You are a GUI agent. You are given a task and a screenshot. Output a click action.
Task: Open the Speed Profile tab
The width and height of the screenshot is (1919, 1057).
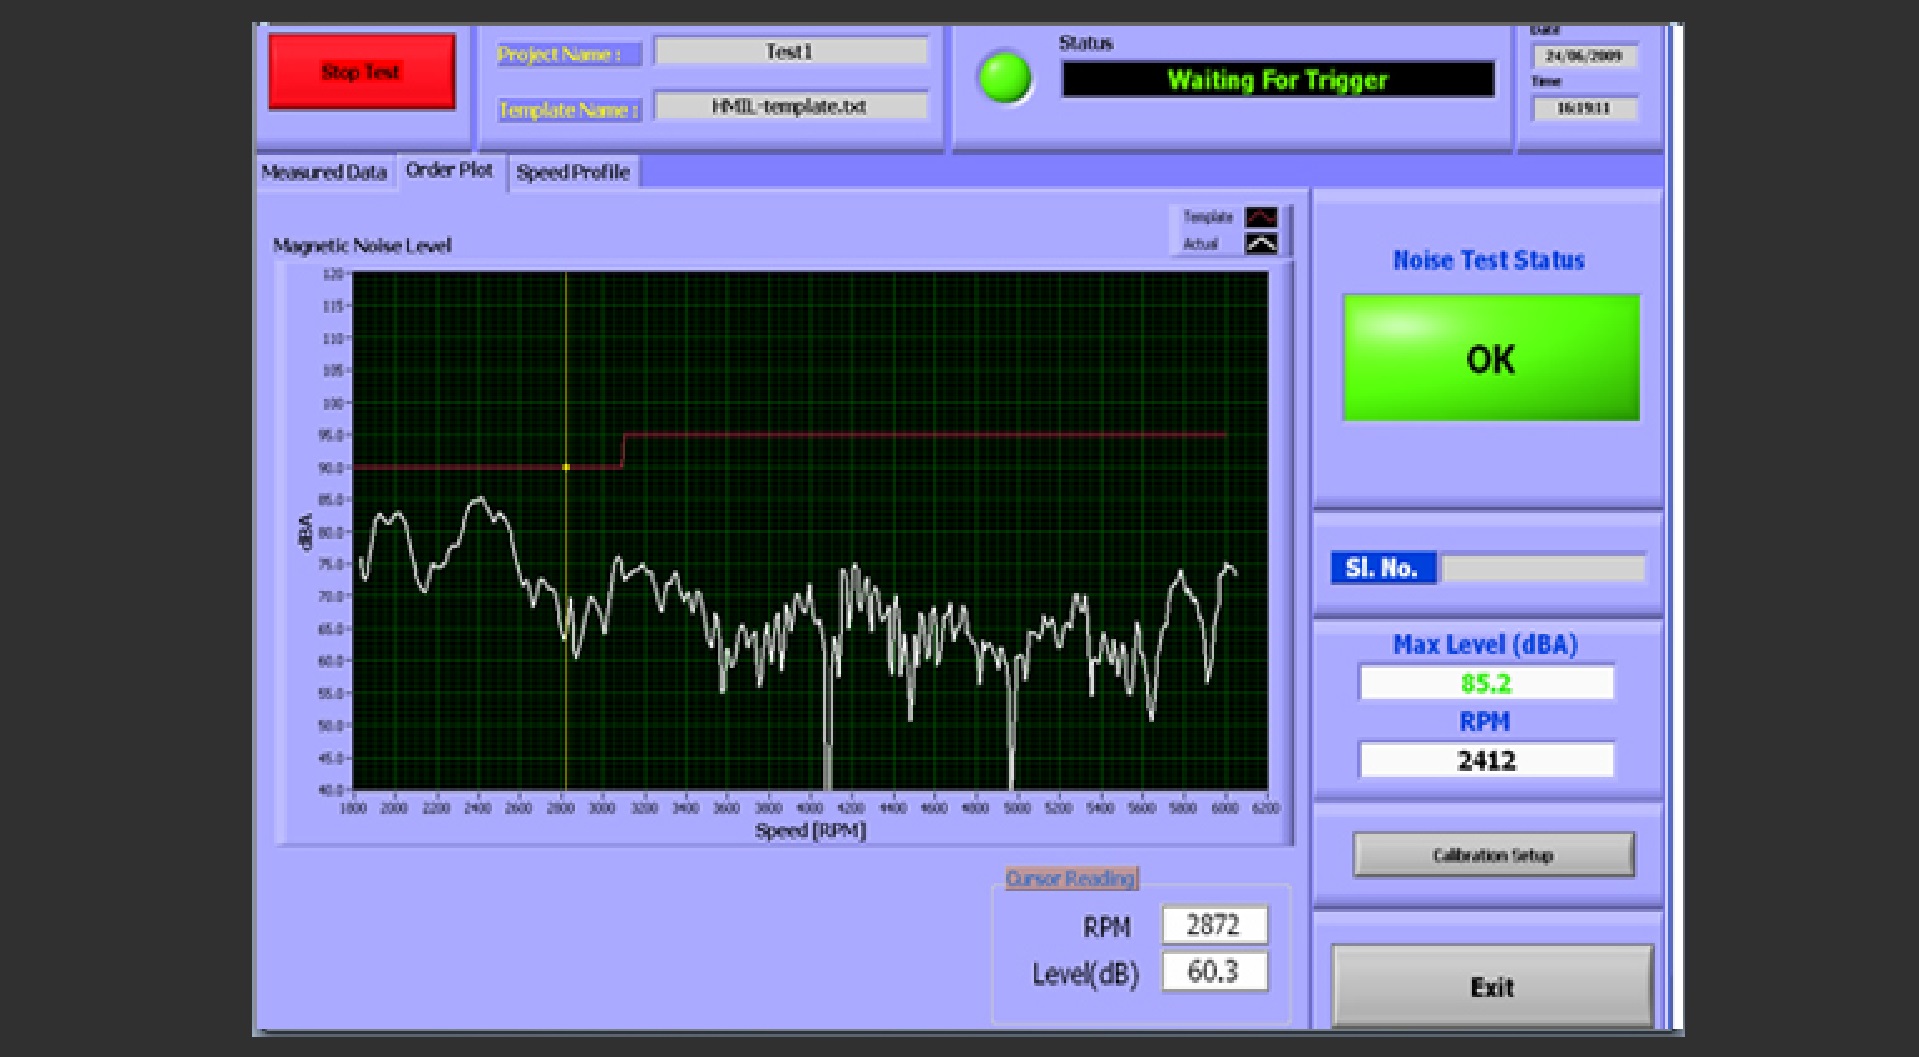click(x=573, y=172)
